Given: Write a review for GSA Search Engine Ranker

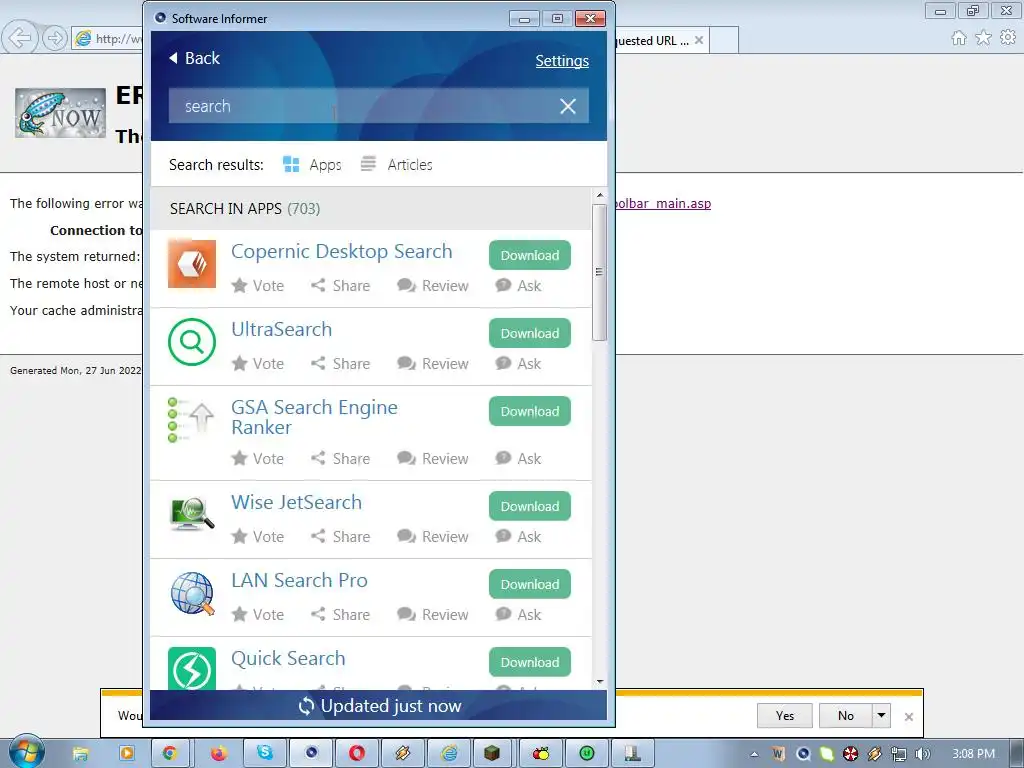Looking at the screenshot, I should pos(432,458).
